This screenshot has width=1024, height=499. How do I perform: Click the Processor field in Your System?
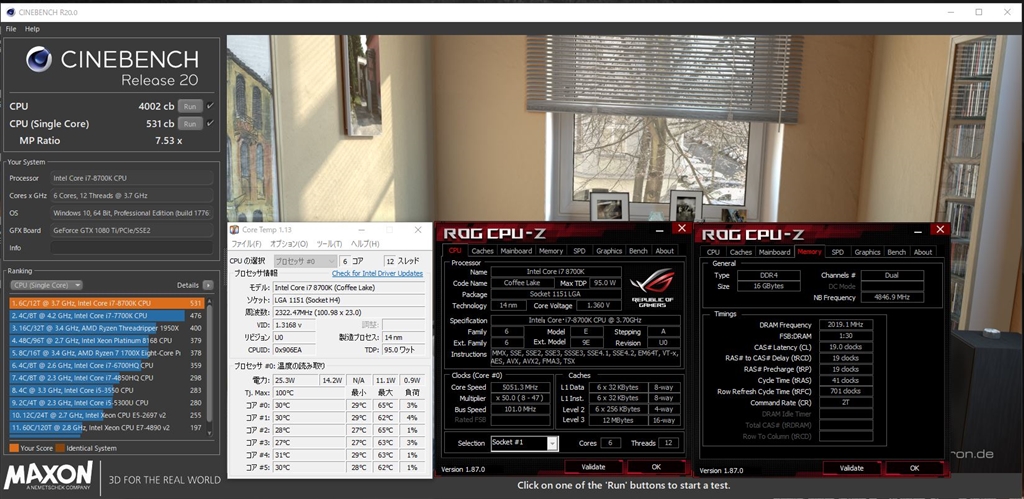coord(132,178)
